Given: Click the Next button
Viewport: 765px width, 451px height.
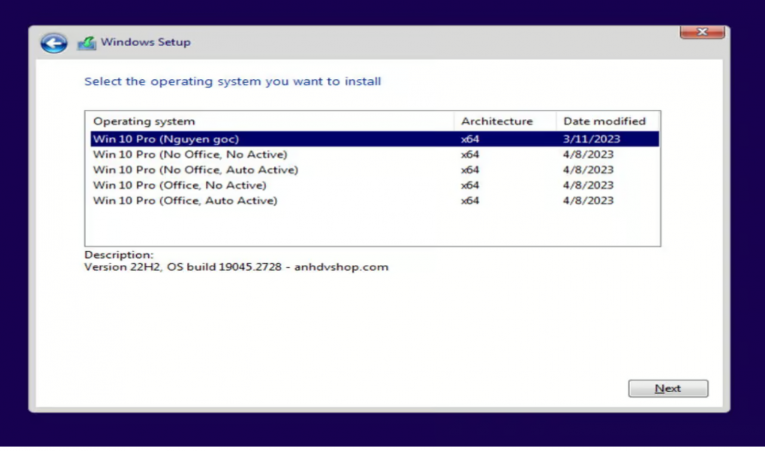Looking at the screenshot, I should coord(668,389).
